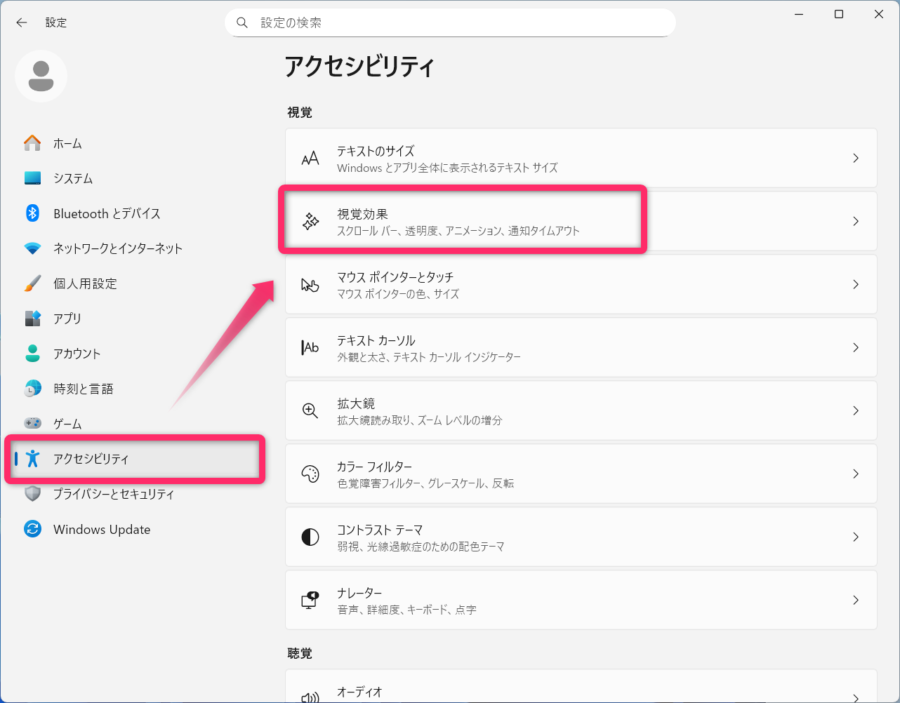Click the ネットワークとインターネット globe icon
900x703 pixels.
(31, 248)
